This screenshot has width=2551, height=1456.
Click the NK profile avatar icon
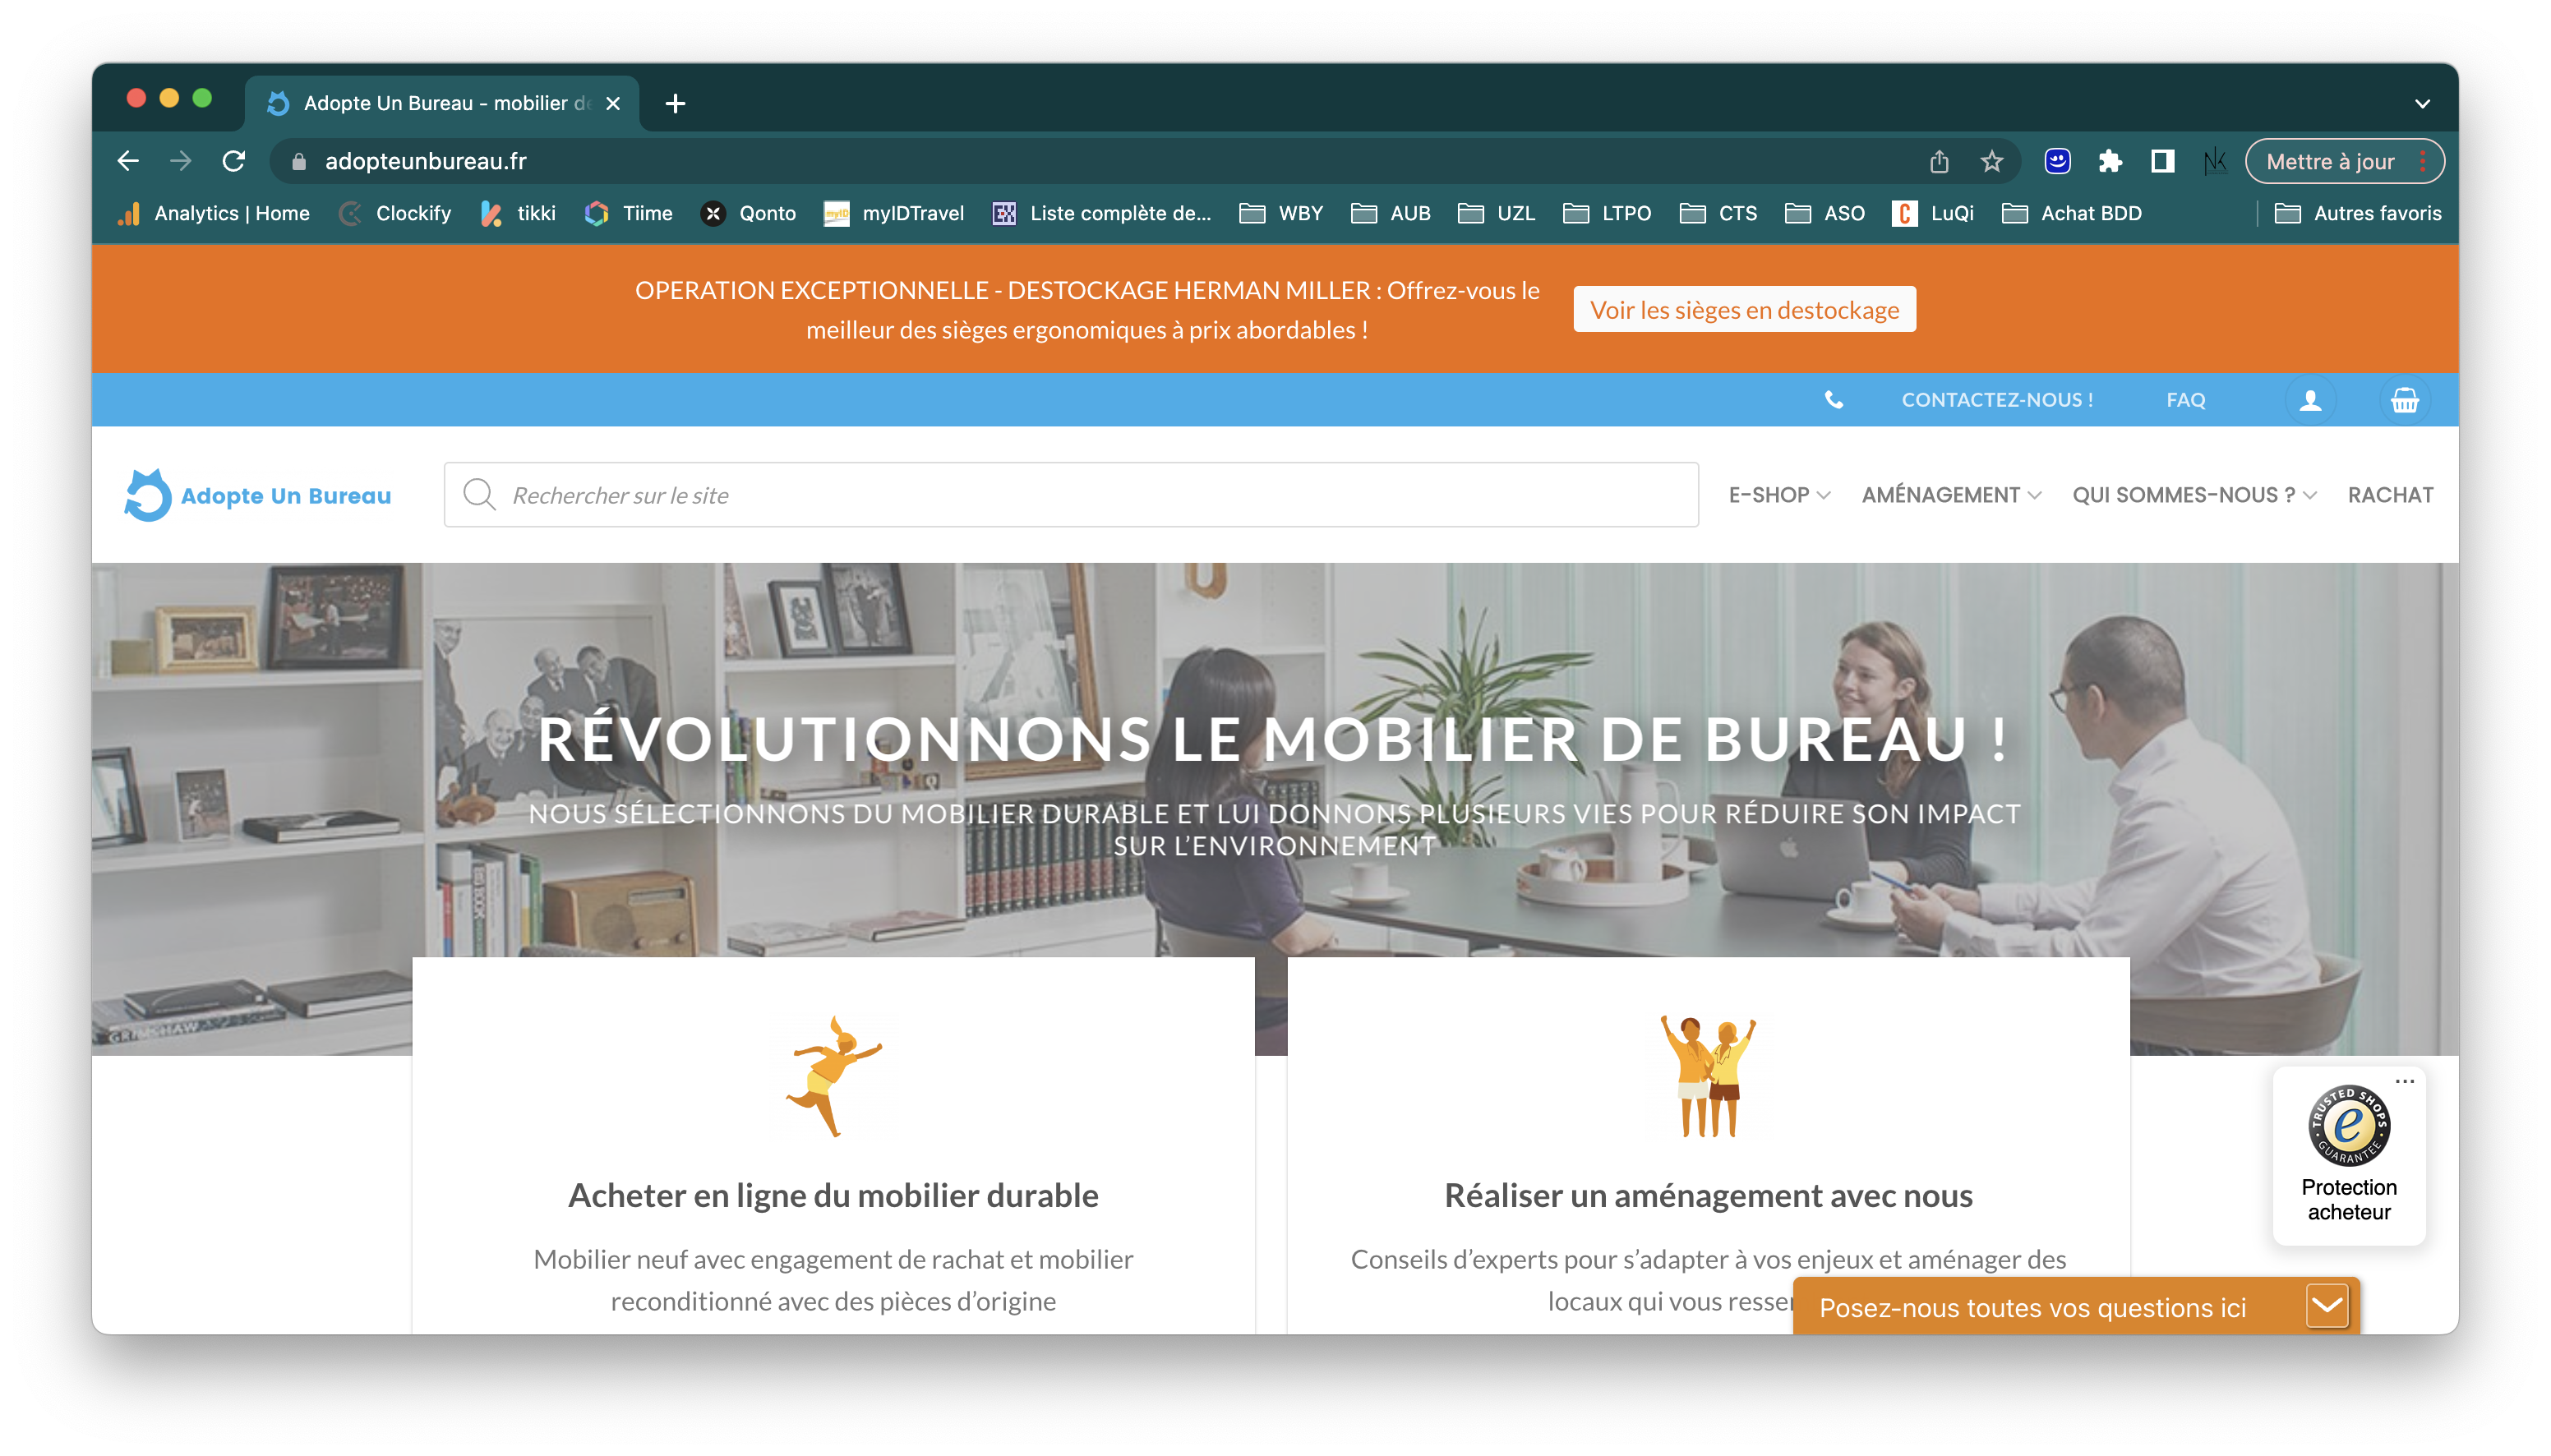[x=2214, y=161]
